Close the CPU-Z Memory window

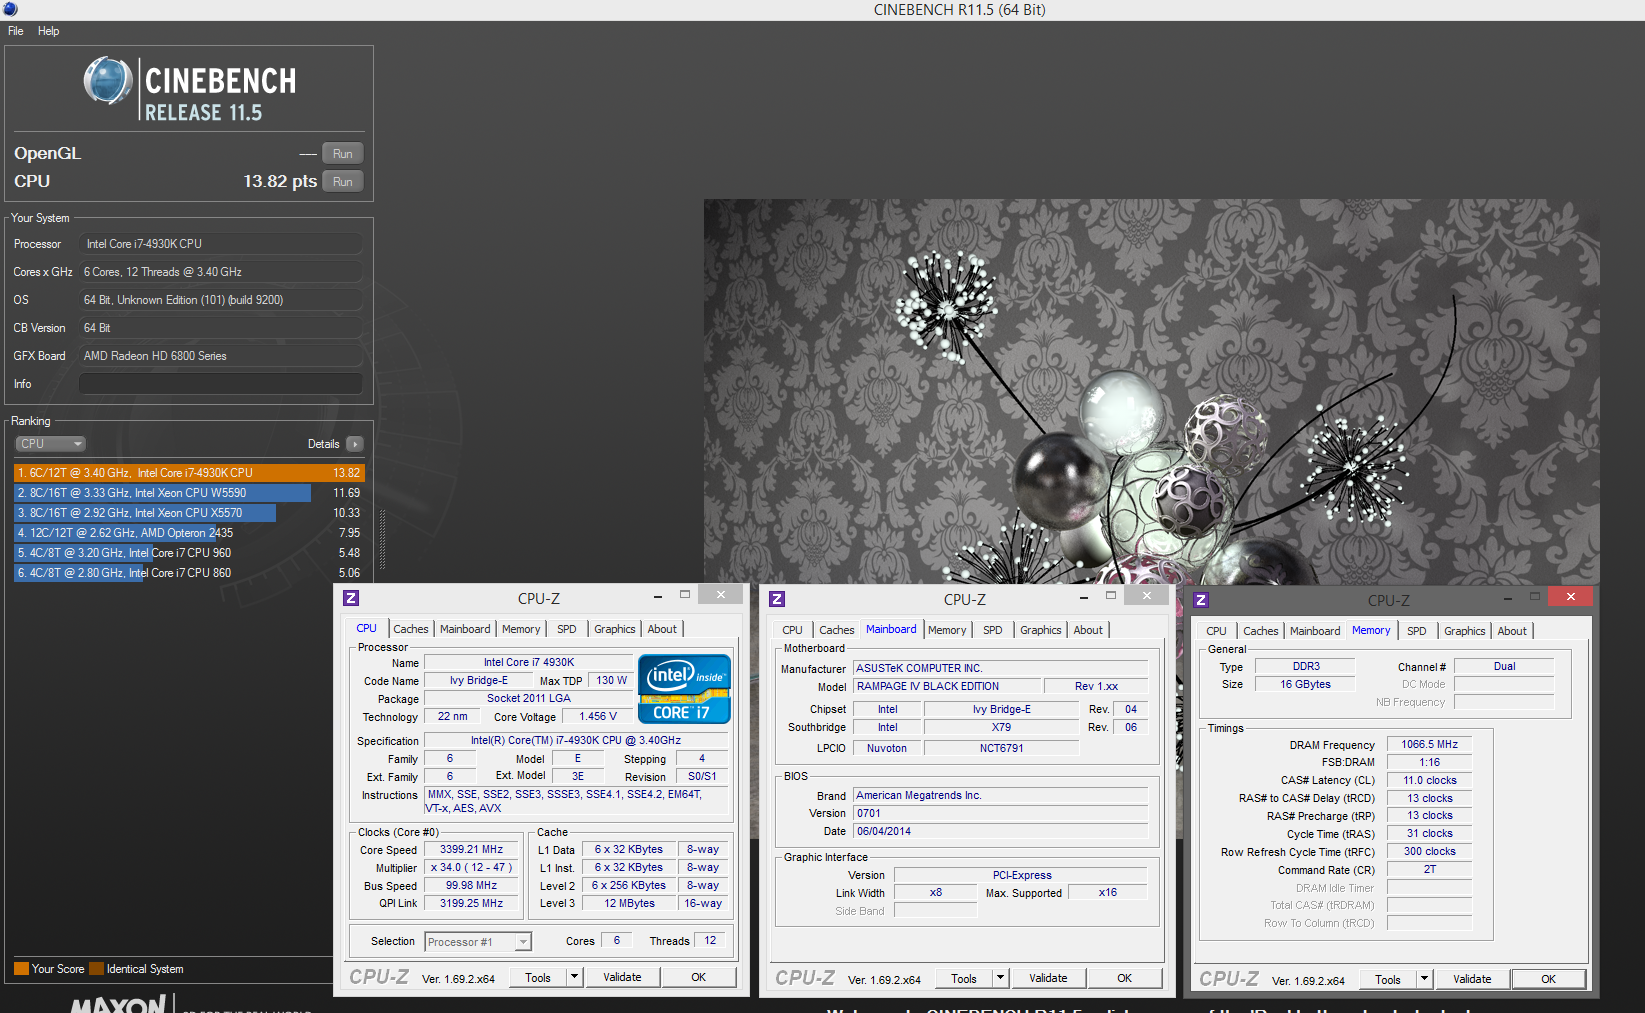pyautogui.click(x=1570, y=596)
